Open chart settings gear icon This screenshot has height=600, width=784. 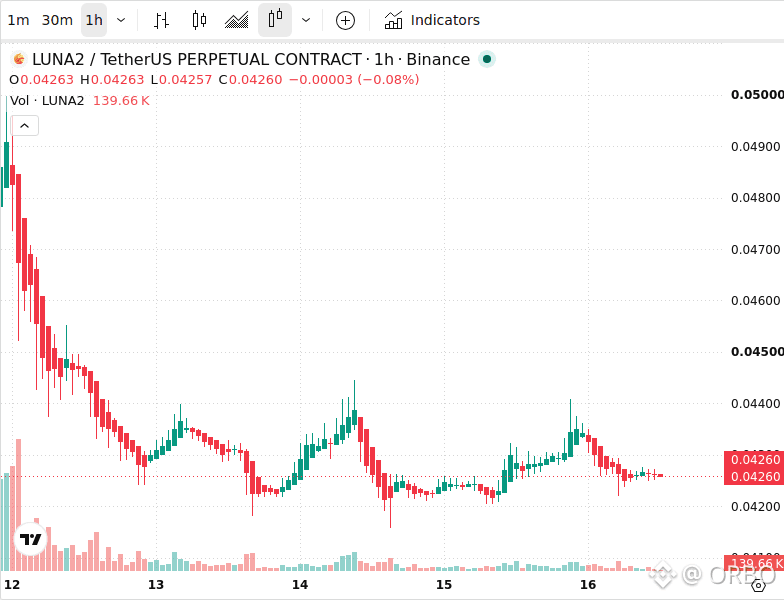pyautogui.click(x=758, y=585)
